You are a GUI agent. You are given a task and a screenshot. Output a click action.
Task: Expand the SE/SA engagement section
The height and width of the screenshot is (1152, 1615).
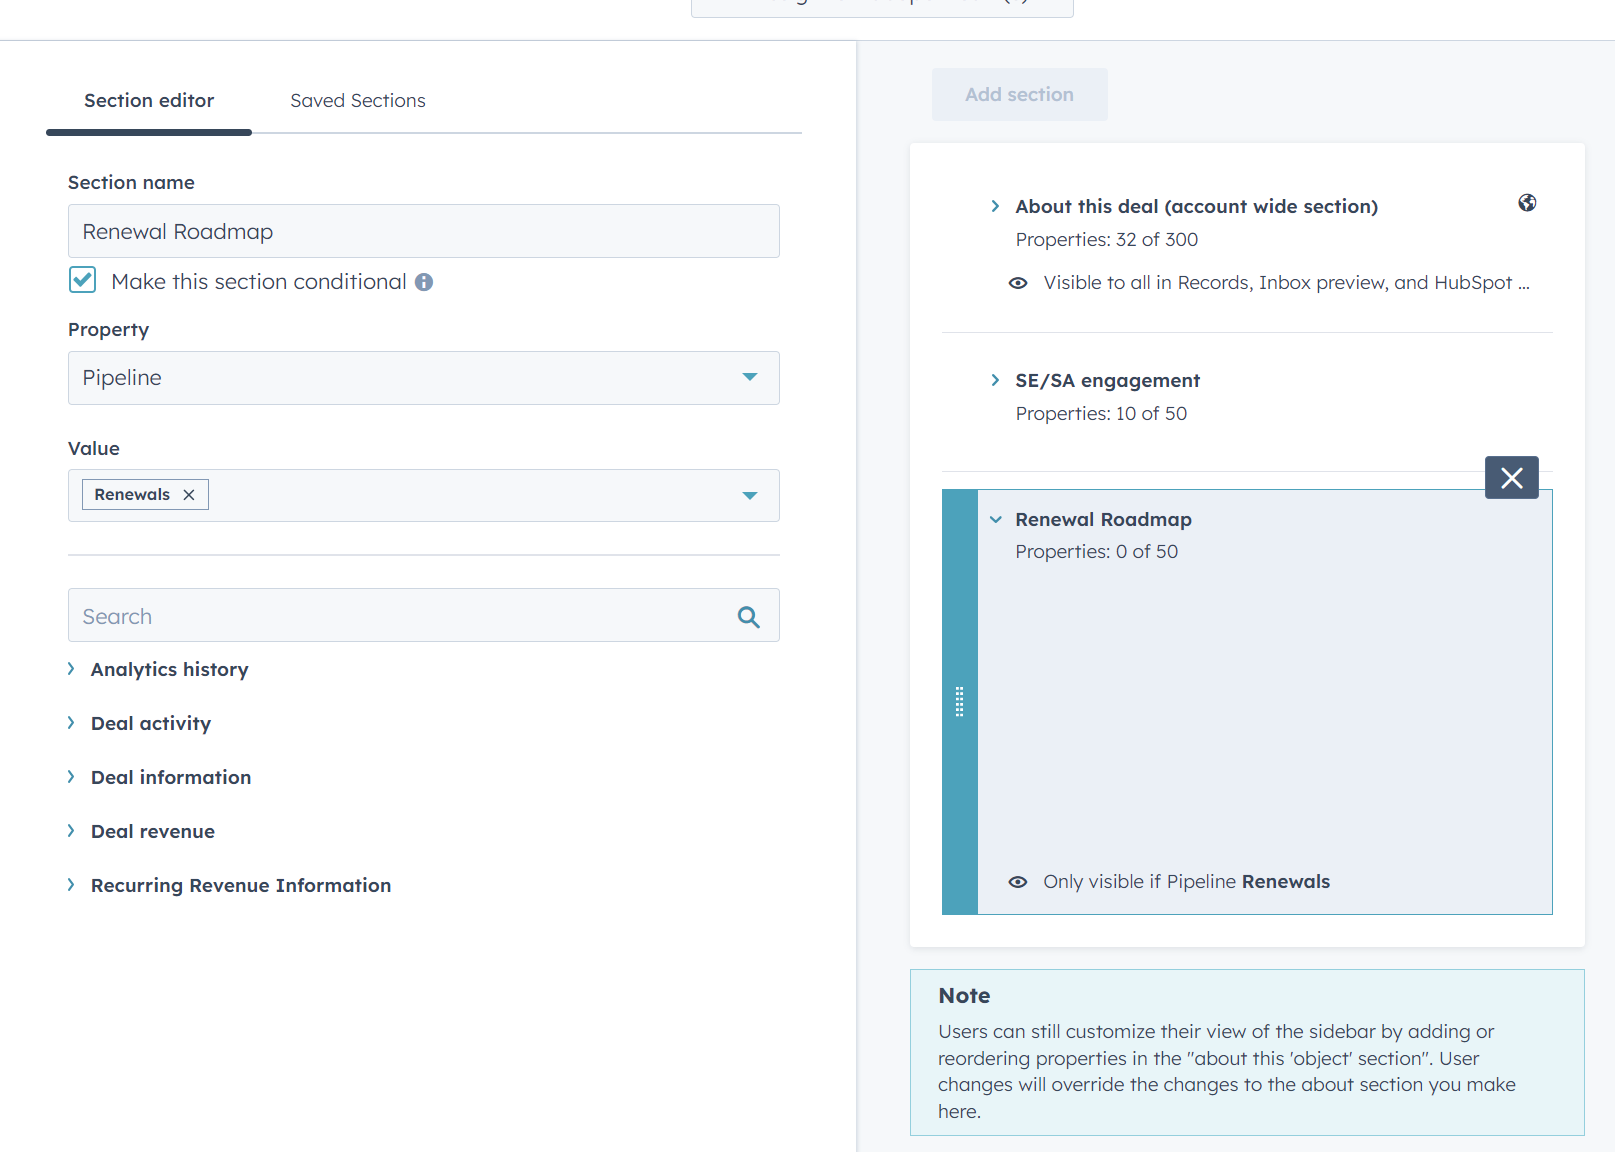[995, 380]
